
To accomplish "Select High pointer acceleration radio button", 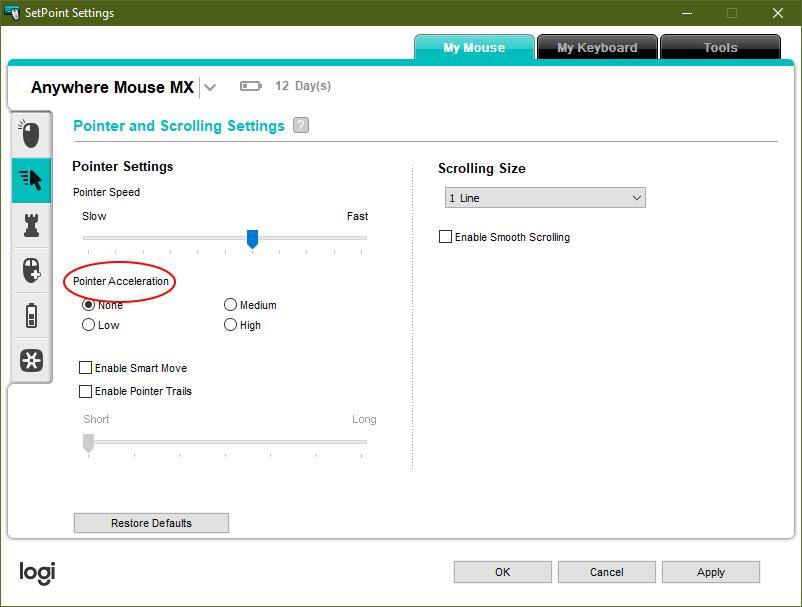I will [x=231, y=325].
